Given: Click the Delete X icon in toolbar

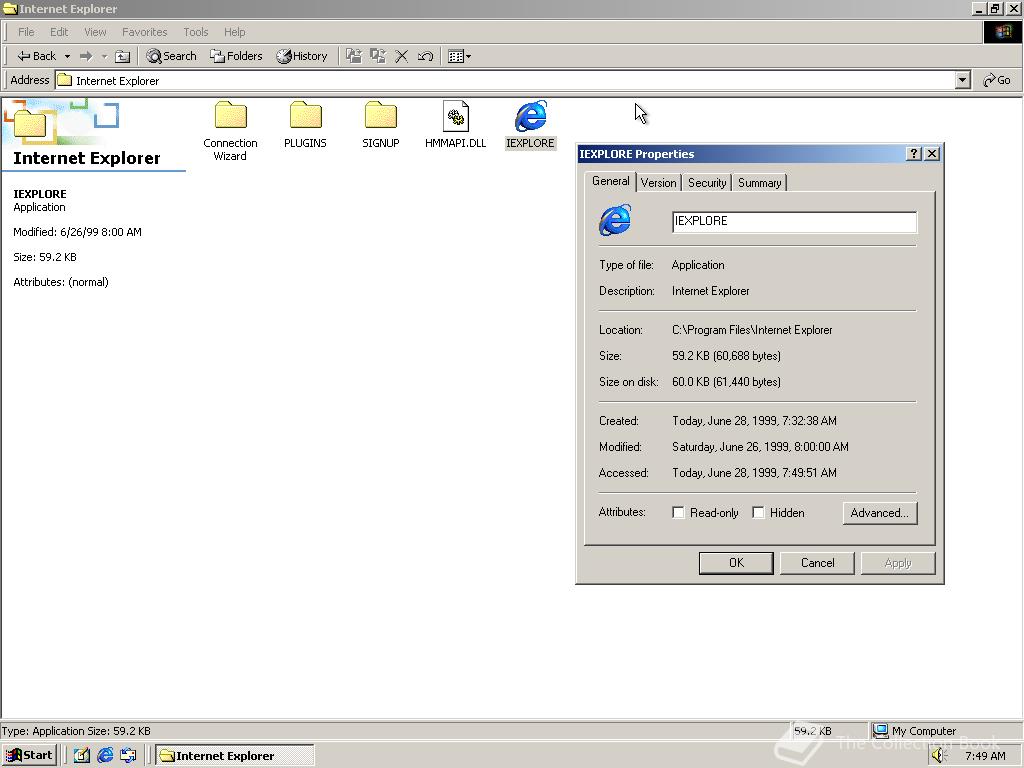Looking at the screenshot, I should [x=401, y=56].
